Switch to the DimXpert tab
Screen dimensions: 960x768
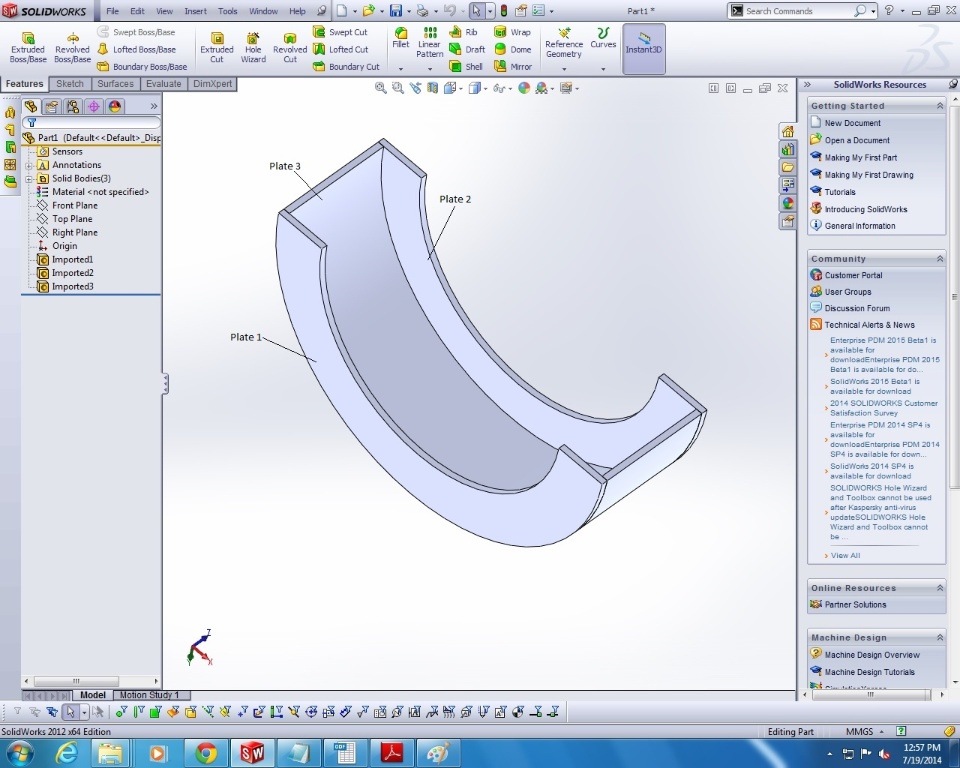(212, 84)
